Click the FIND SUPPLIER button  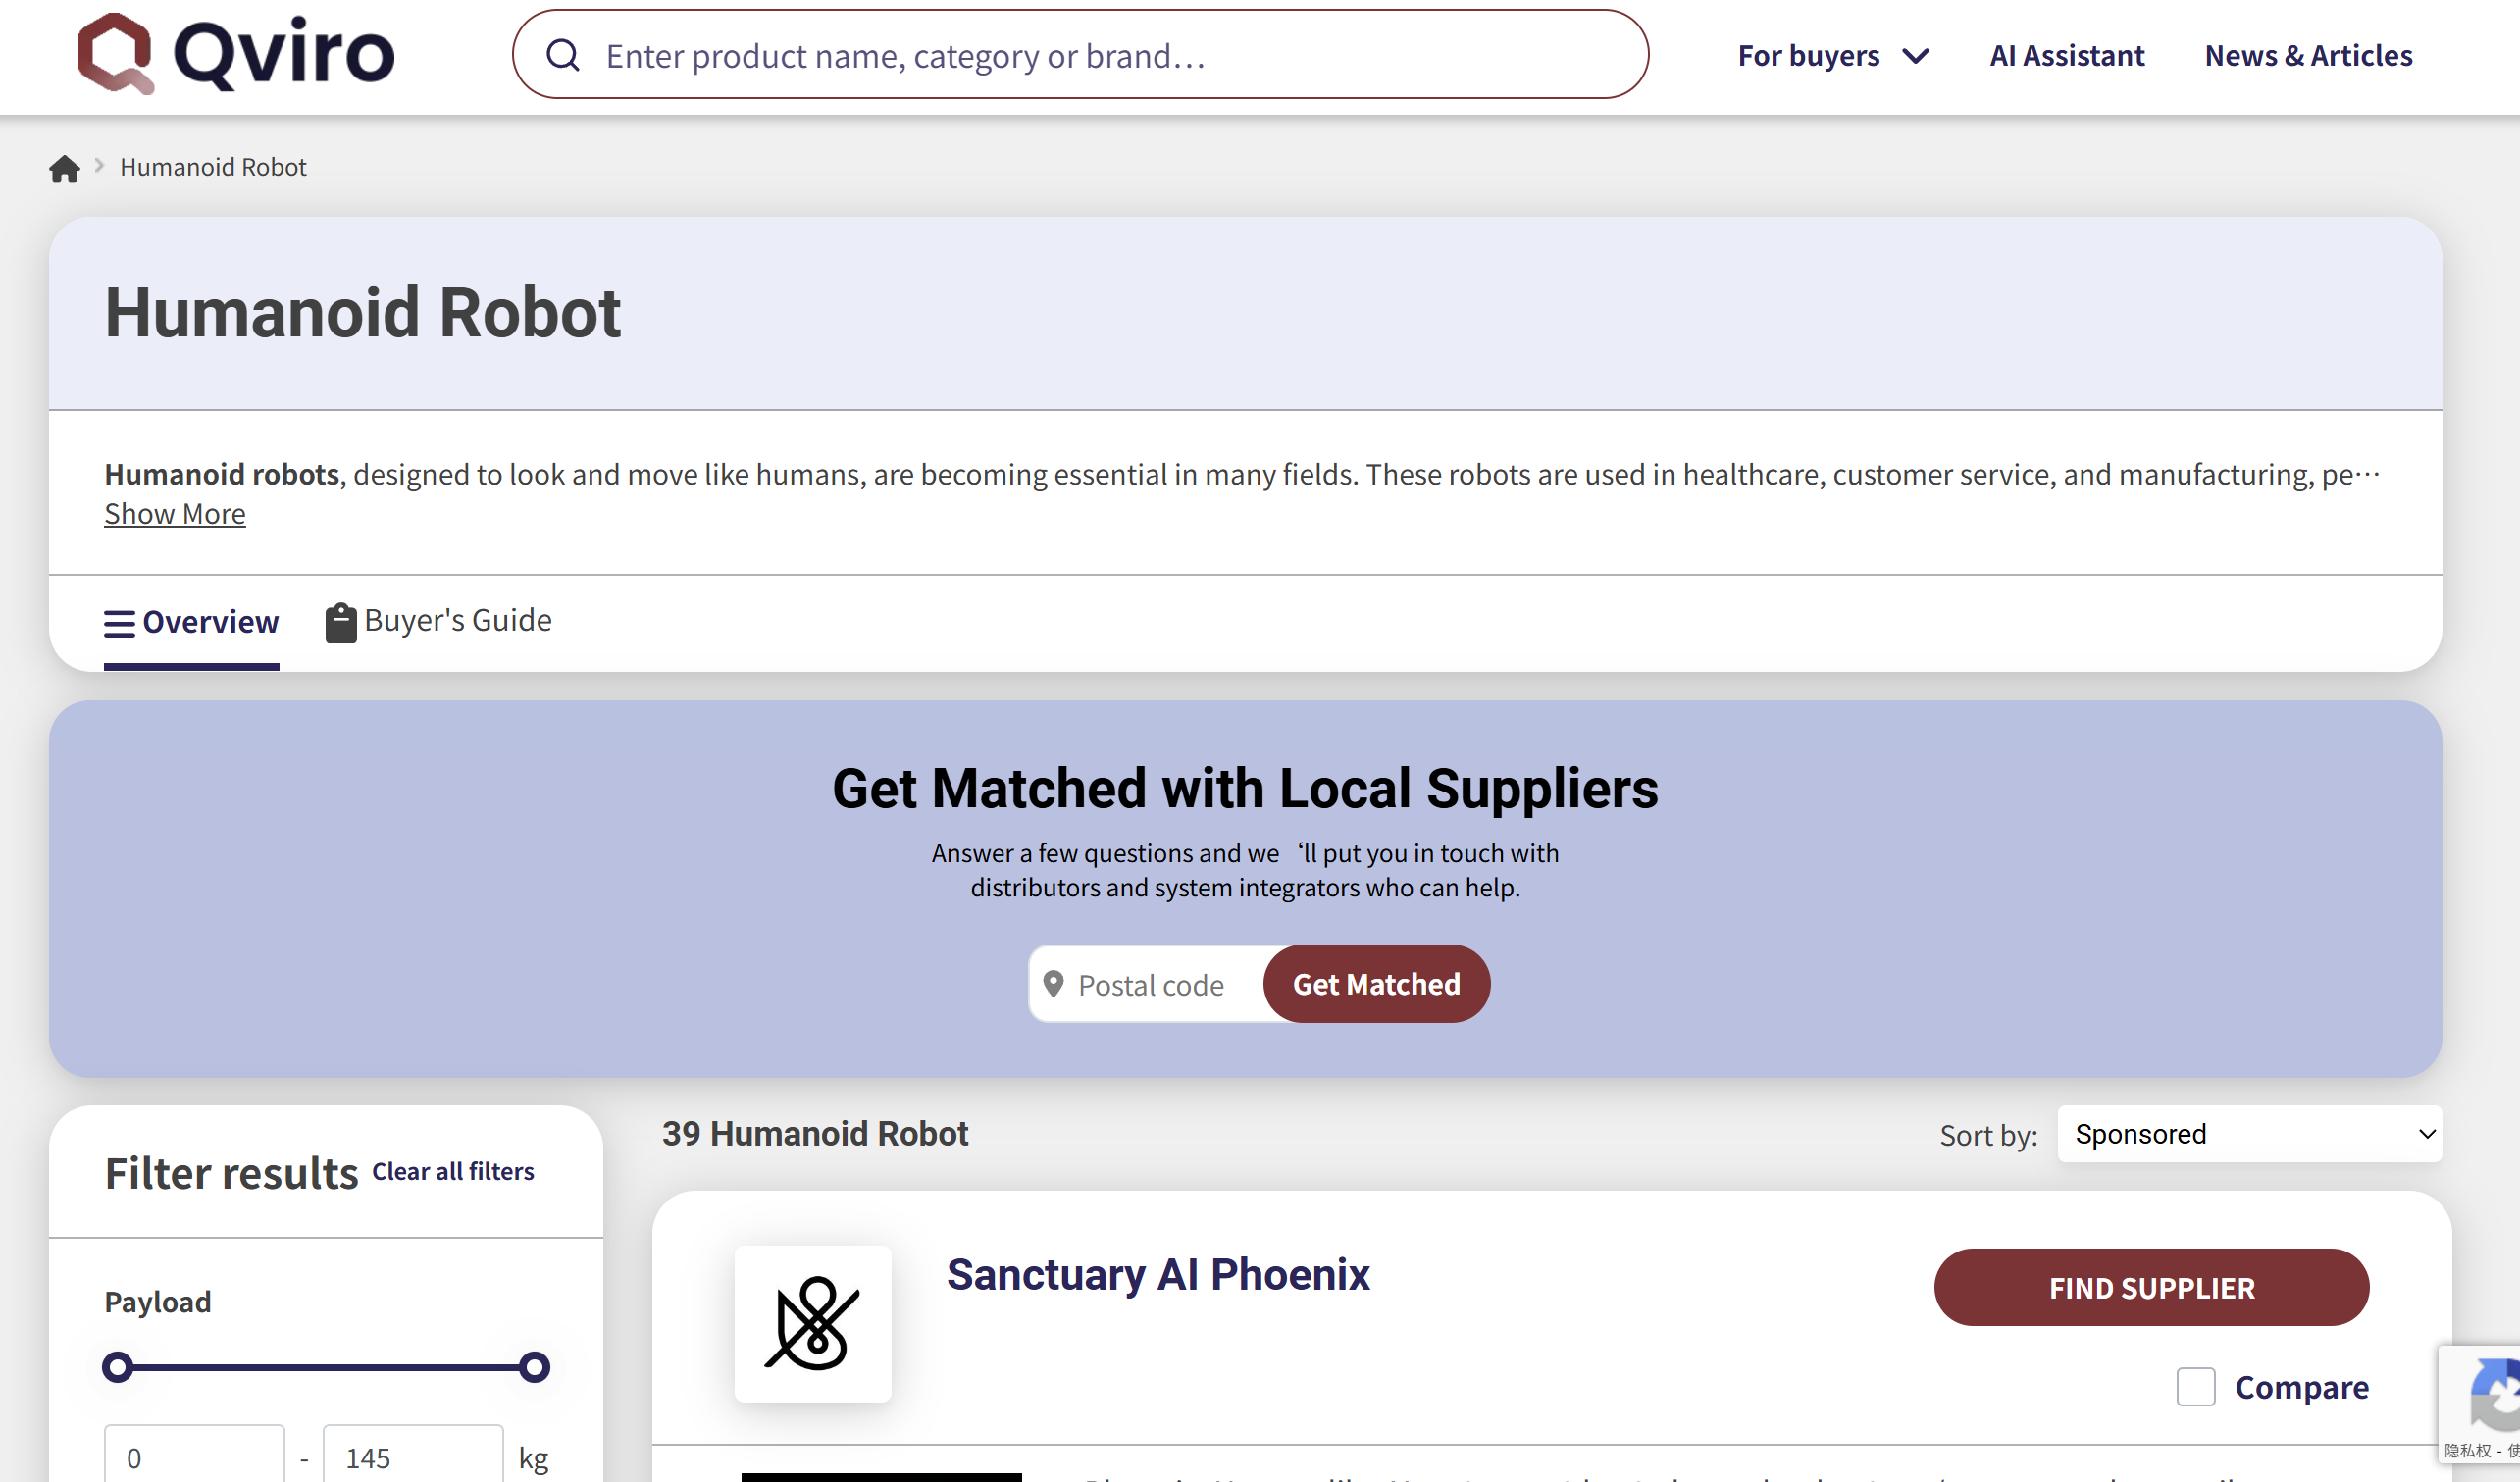click(x=2150, y=1287)
